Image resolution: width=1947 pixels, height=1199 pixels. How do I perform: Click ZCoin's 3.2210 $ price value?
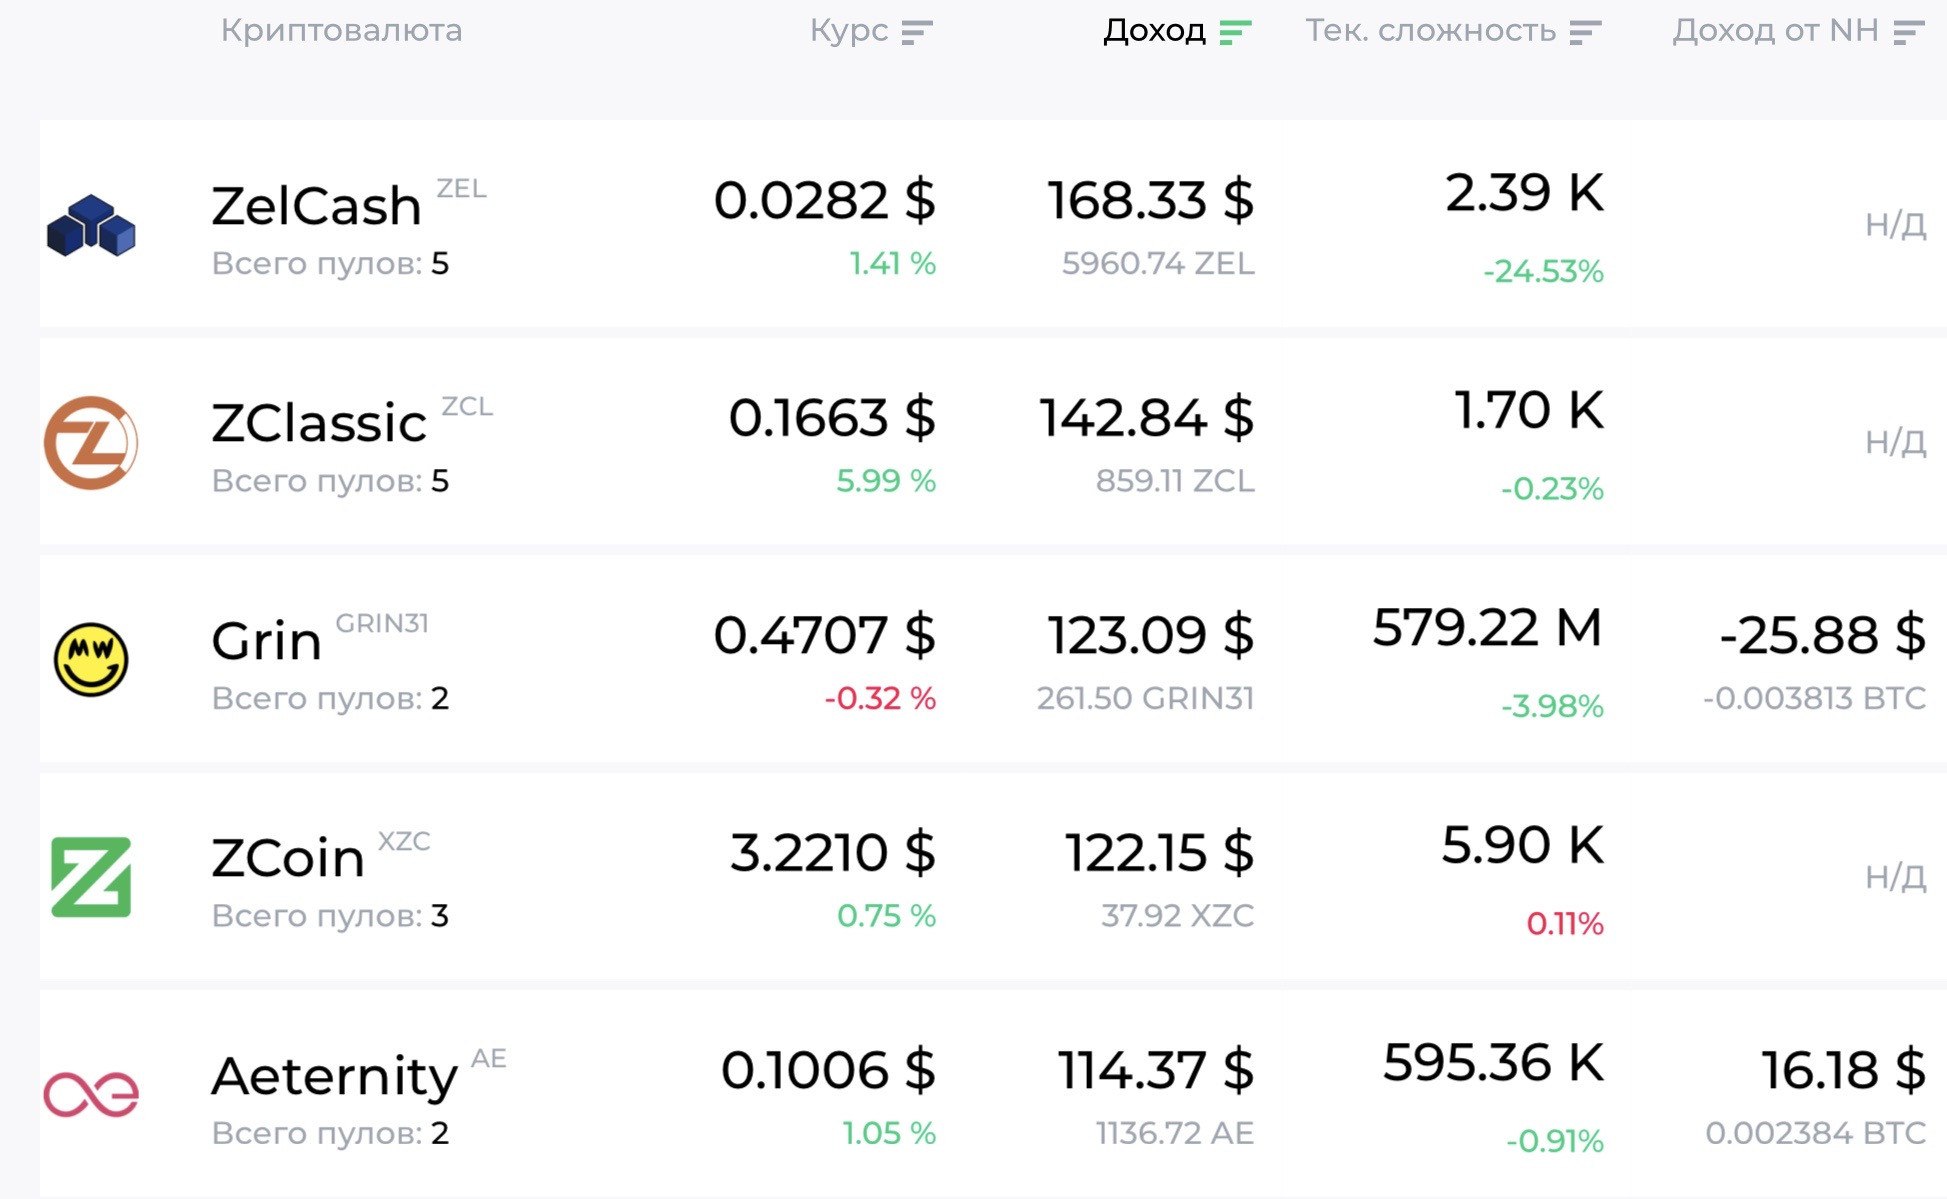[x=832, y=853]
